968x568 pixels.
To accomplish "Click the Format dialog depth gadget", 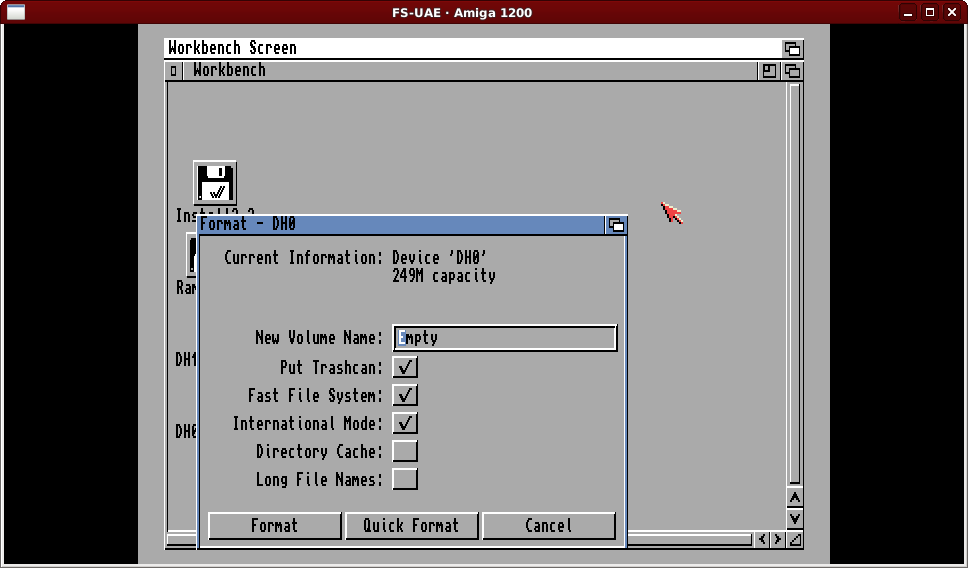I will [616, 225].
